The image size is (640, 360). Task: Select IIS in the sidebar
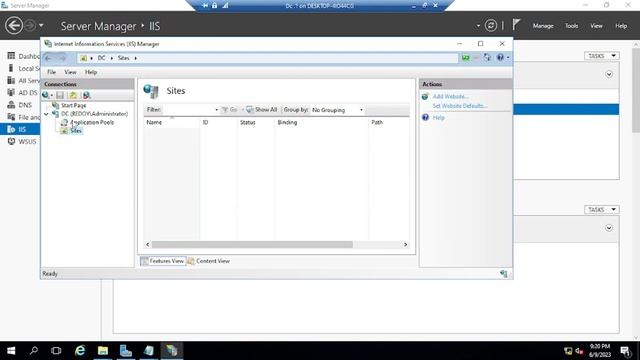coord(20,129)
